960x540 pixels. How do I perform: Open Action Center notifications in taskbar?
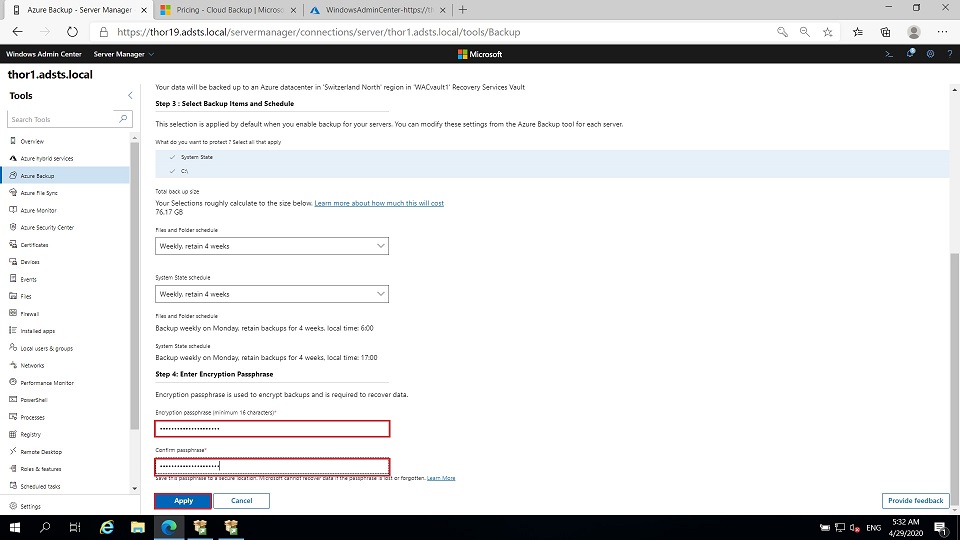tap(941, 528)
